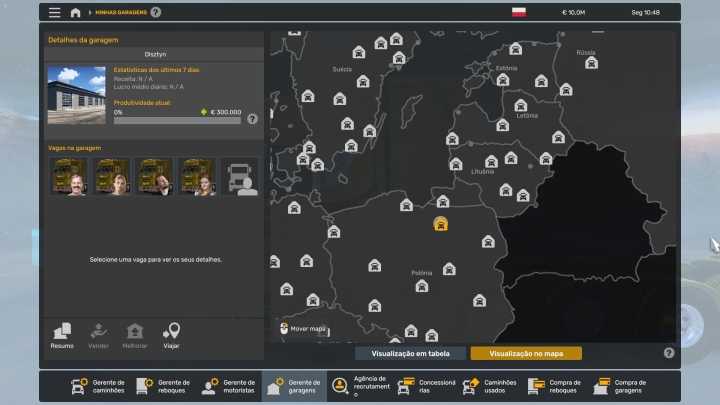This screenshot has width=720, height=405.
Task: Go to the home screen icon
Action: (75, 13)
